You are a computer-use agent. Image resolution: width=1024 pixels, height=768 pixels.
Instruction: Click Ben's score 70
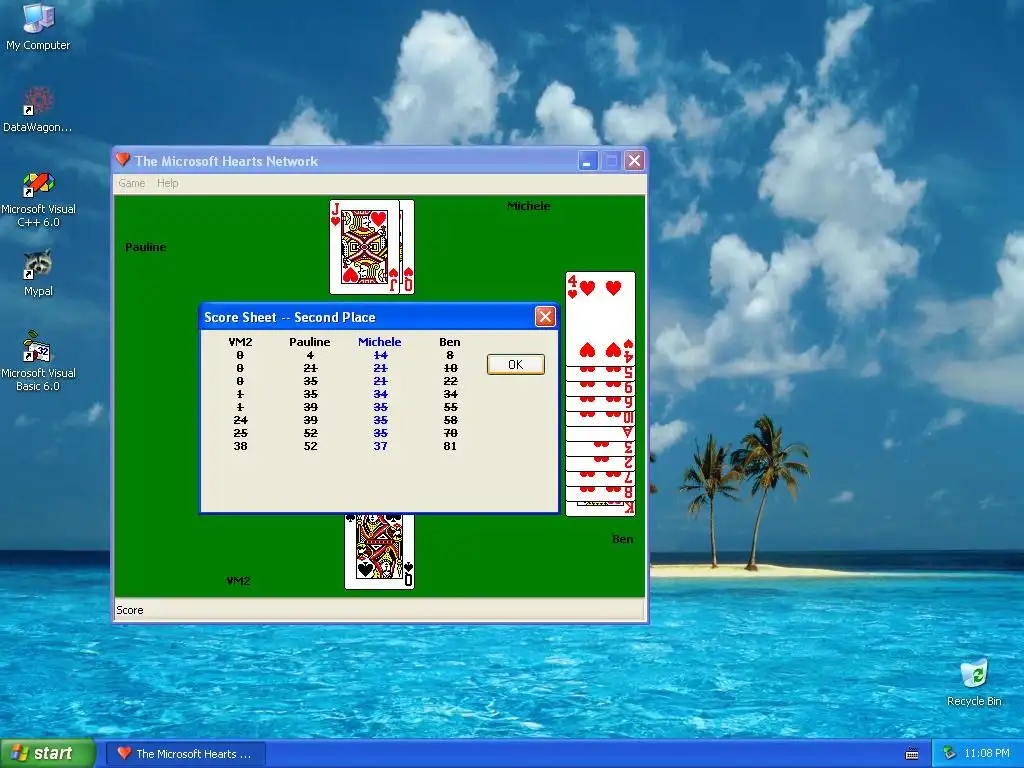pyautogui.click(x=450, y=433)
